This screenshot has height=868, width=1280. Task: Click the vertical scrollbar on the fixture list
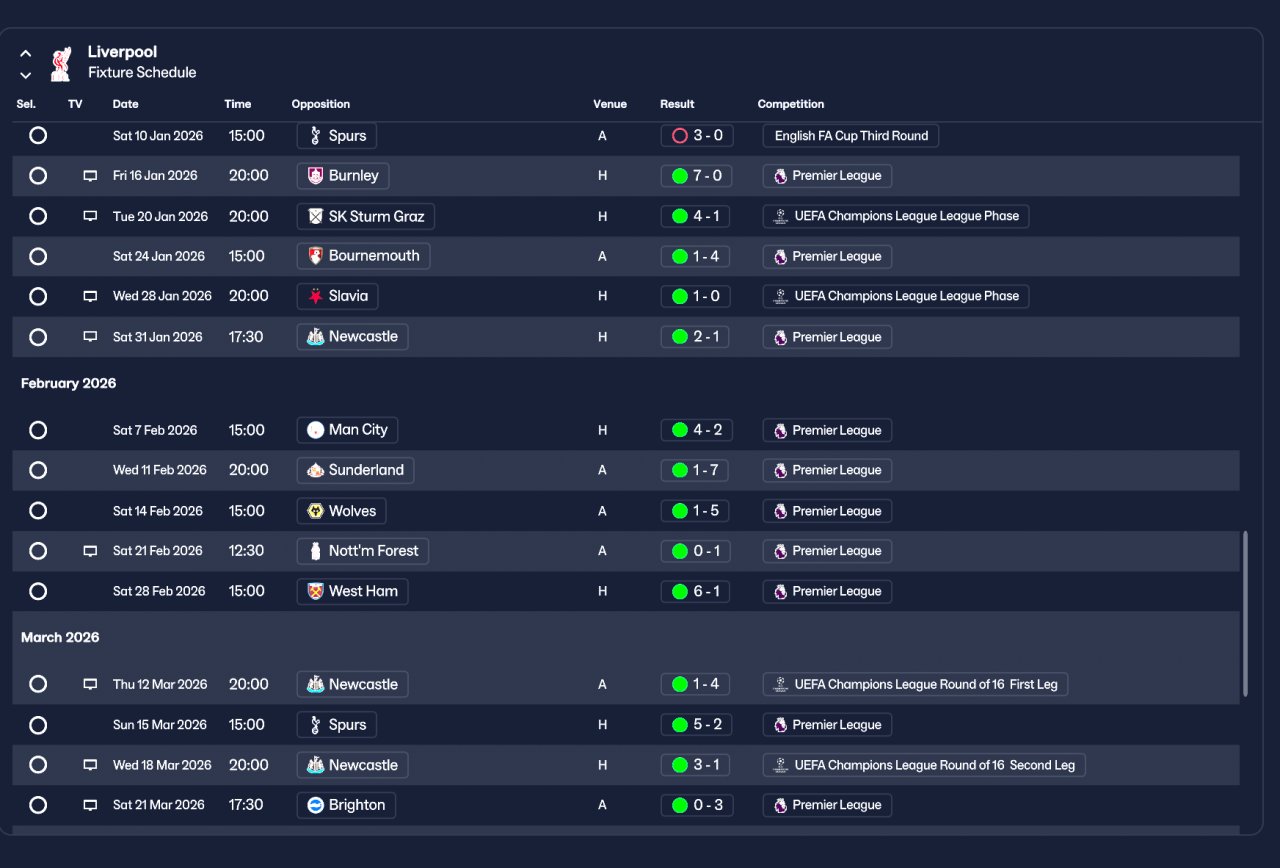coord(1245,614)
